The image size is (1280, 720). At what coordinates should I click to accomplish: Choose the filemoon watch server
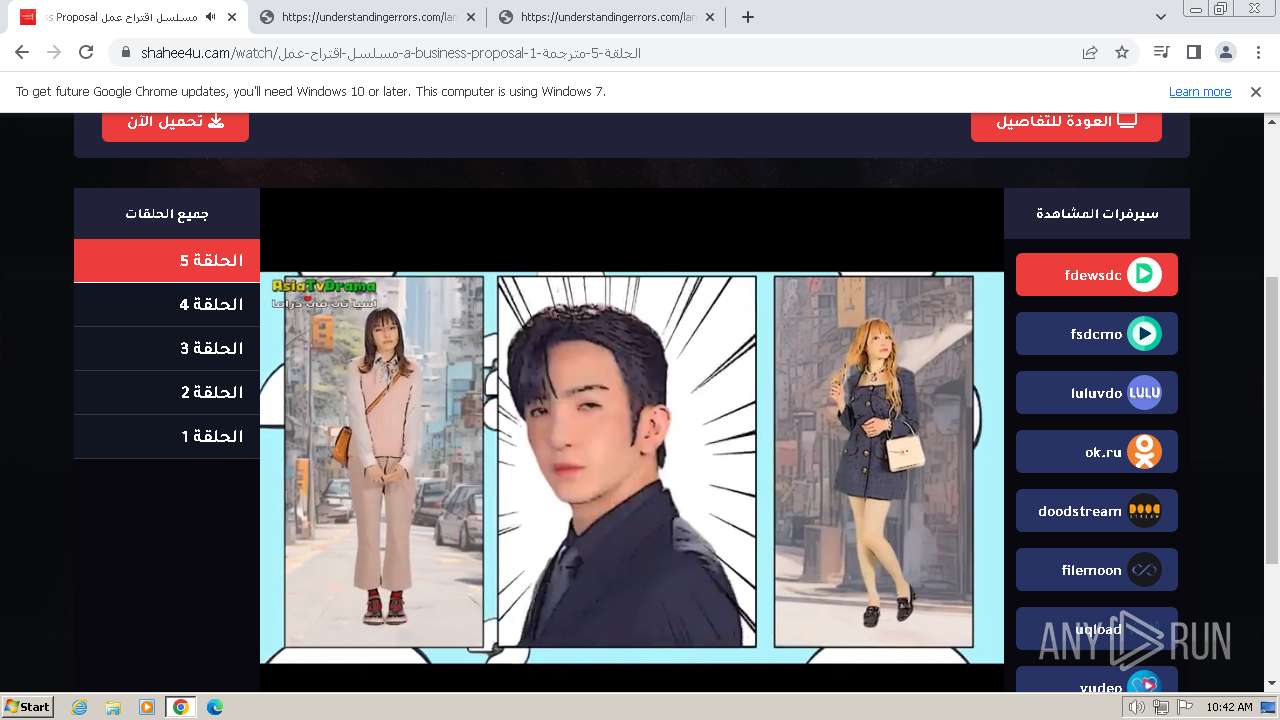[x=1097, y=570]
